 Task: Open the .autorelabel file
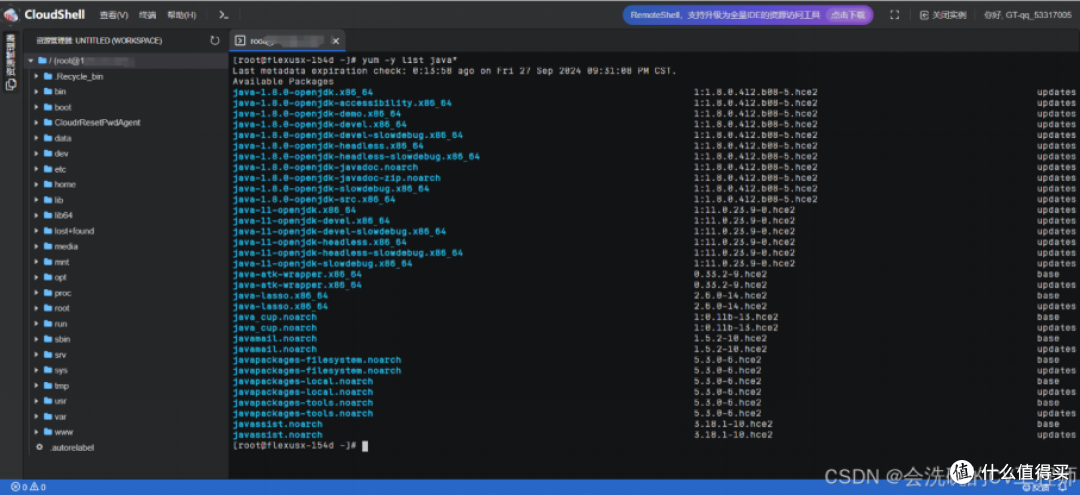pyautogui.click(x=72, y=447)
